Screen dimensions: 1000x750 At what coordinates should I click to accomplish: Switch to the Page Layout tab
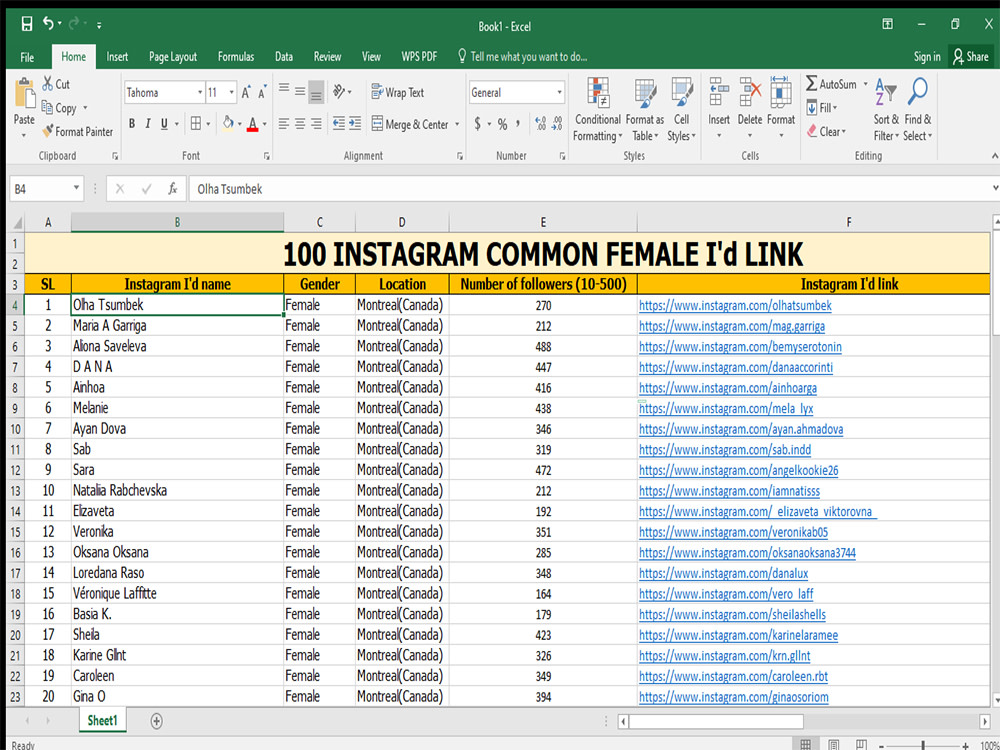pyautogui.click(x=173, y=57)
